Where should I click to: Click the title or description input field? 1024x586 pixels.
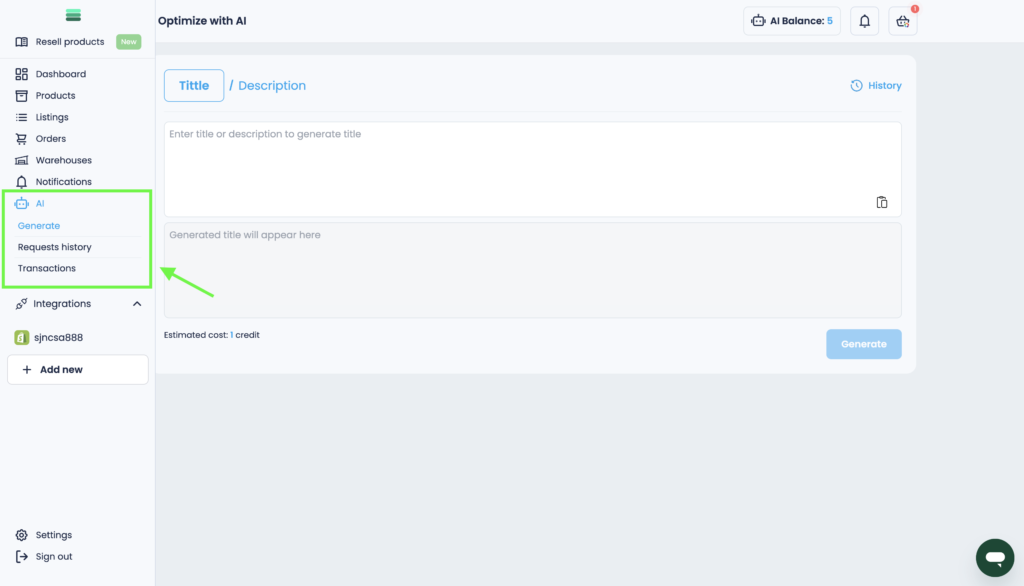(x=520, y=160)
